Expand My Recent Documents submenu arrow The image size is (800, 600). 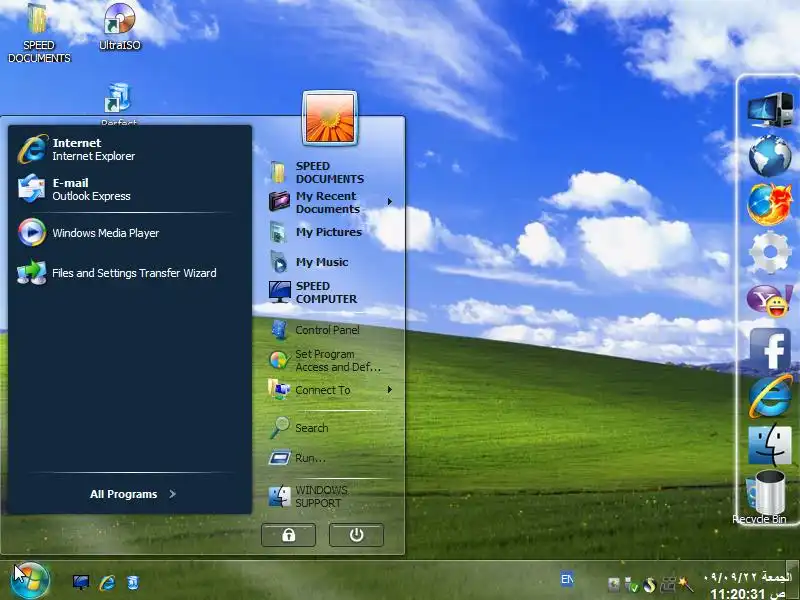[390, 202]
